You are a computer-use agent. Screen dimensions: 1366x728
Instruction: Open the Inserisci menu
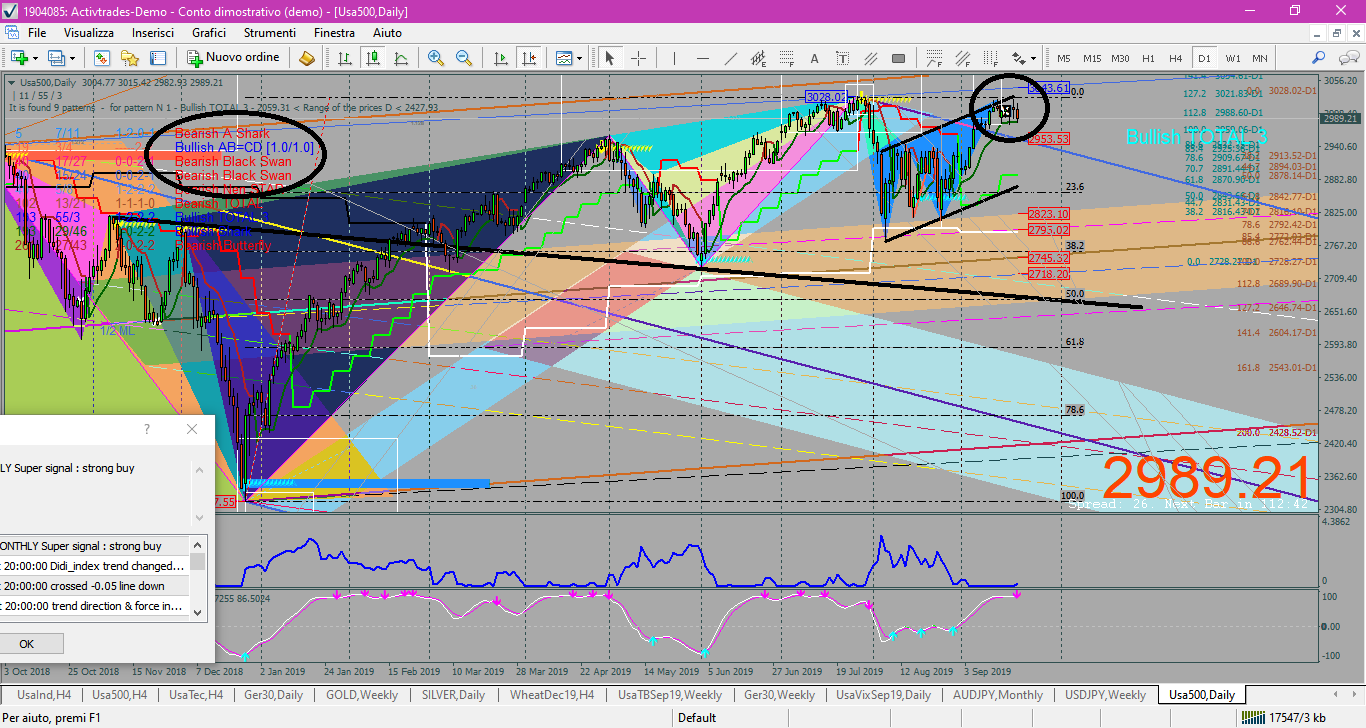tap(153, 33)
